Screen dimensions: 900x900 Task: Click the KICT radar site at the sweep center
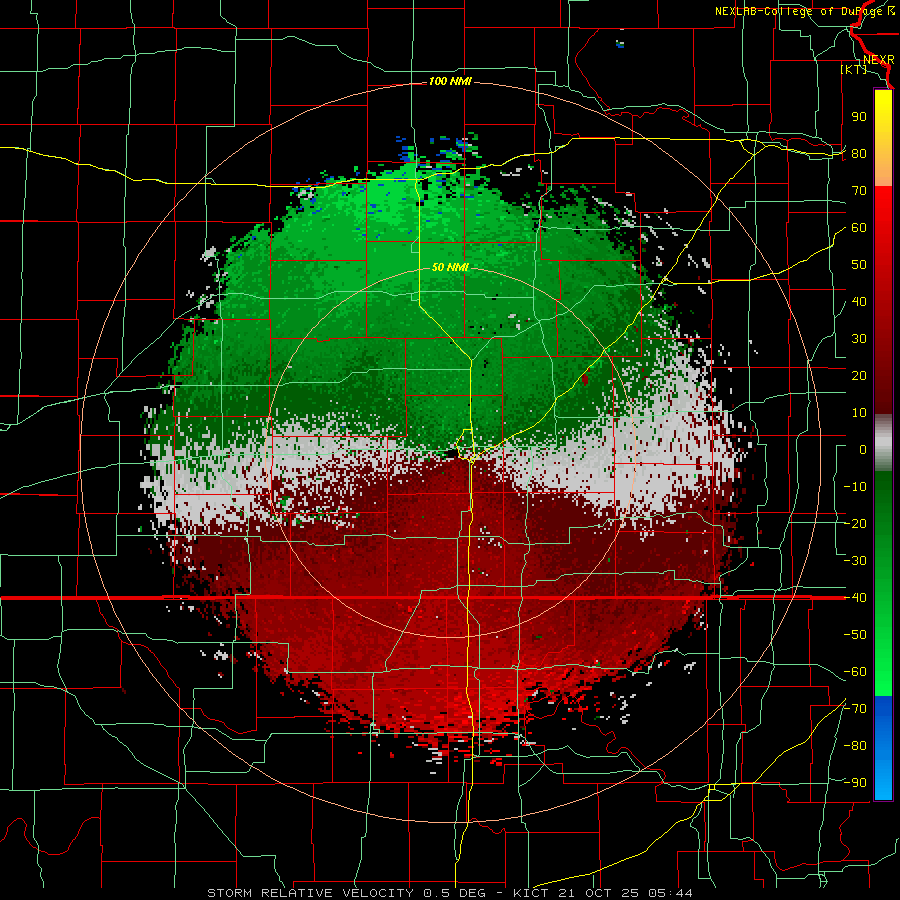(451, 453)
